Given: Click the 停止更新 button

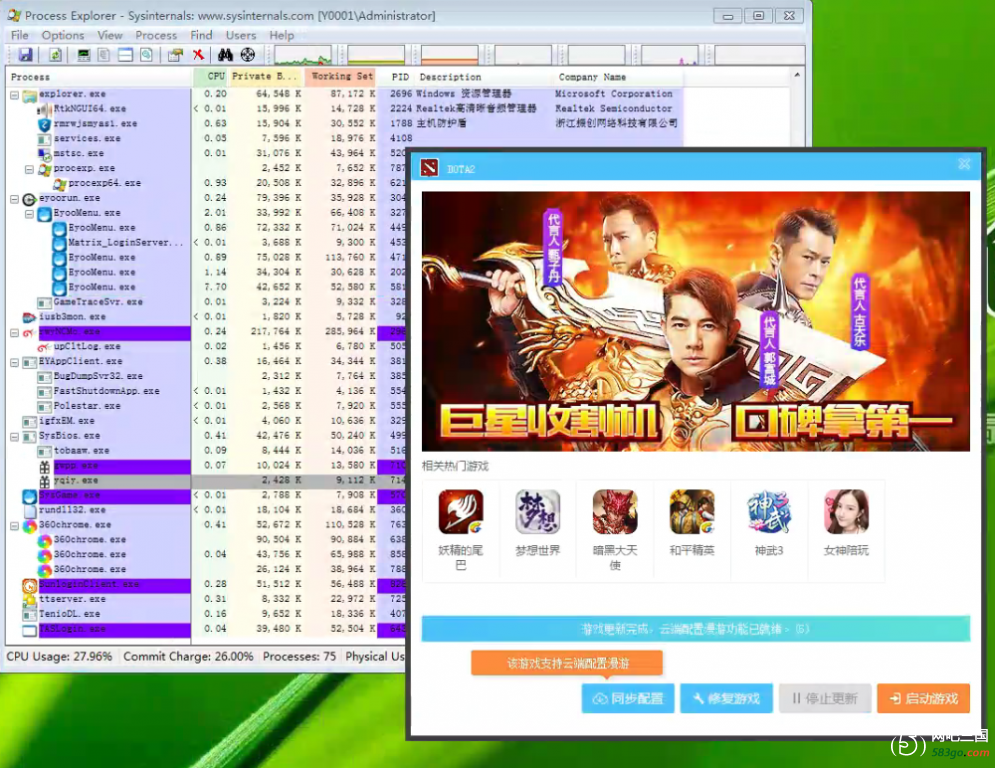Looking at the screenshot, I should 825,698.
